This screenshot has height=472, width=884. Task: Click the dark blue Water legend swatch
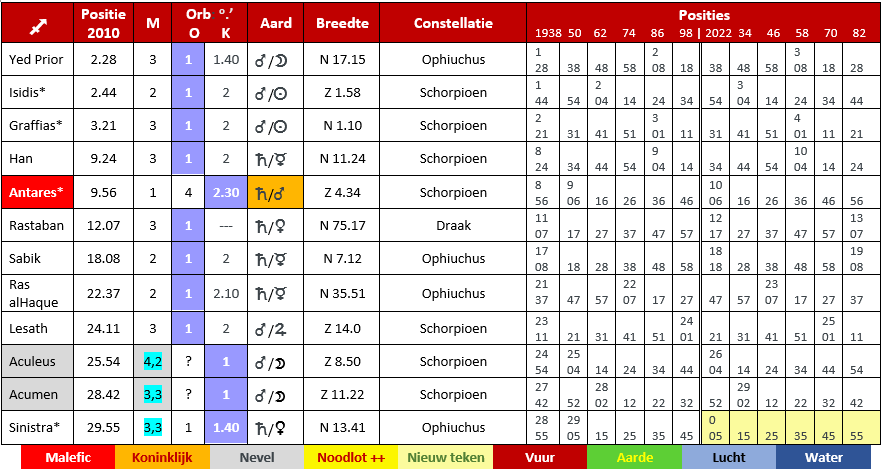click(823, 457)
